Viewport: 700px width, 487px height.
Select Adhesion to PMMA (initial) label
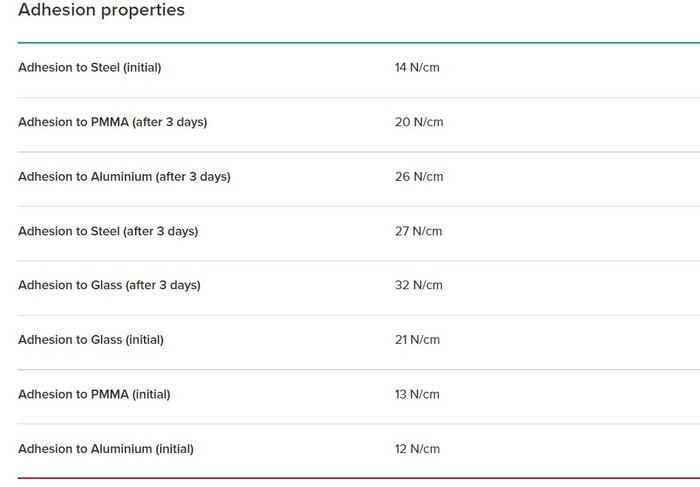coord(94,394)
